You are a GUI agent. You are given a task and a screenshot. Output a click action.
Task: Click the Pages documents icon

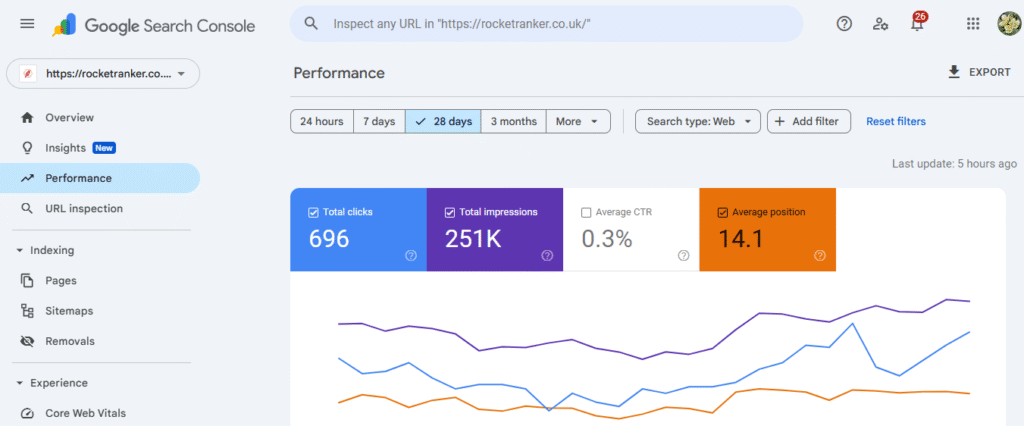(27, 280)
